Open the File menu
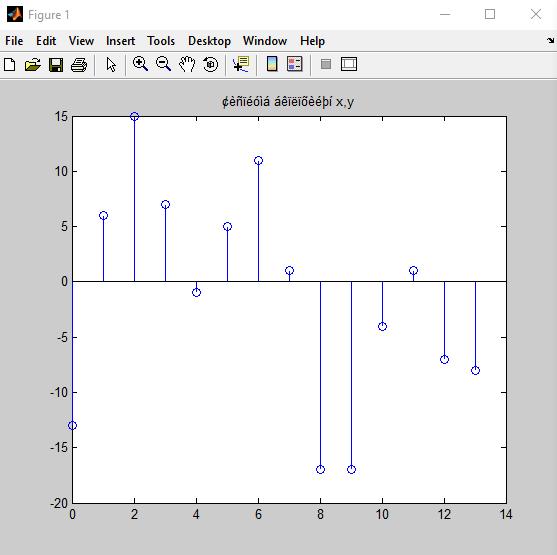This screenshot has height=555, width=557. pos(14,41)
